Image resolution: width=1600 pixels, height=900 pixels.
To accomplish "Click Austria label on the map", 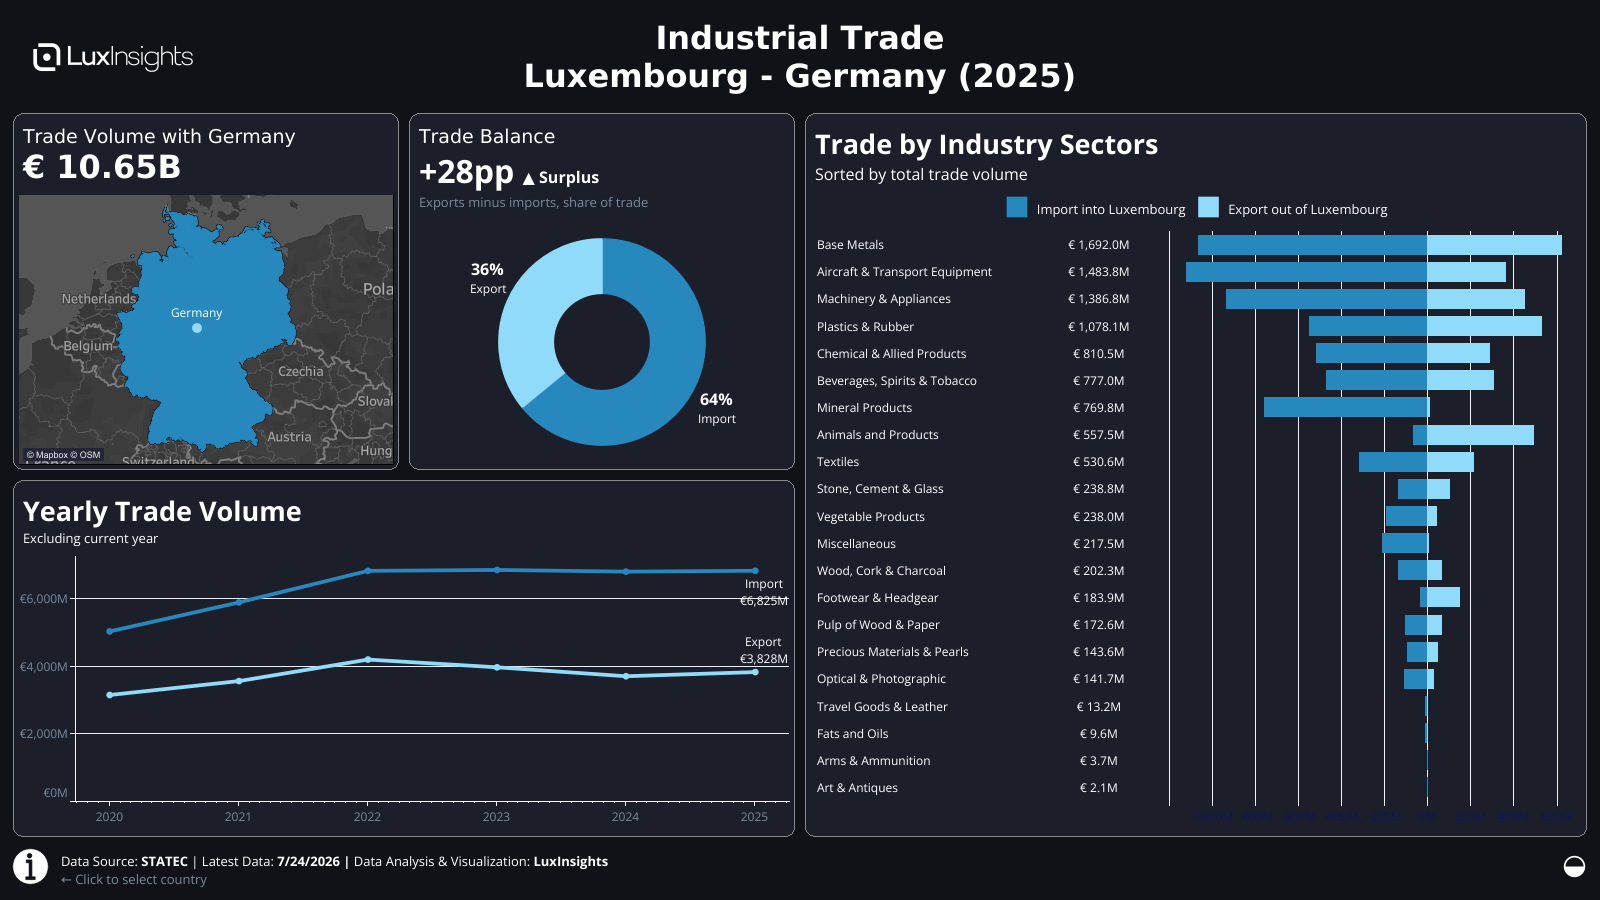I will coord(289,437).
